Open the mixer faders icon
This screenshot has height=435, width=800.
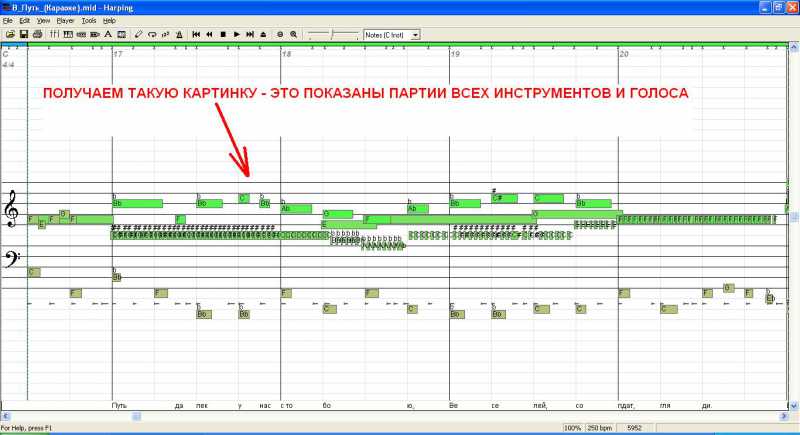click(x=54, y=35)
